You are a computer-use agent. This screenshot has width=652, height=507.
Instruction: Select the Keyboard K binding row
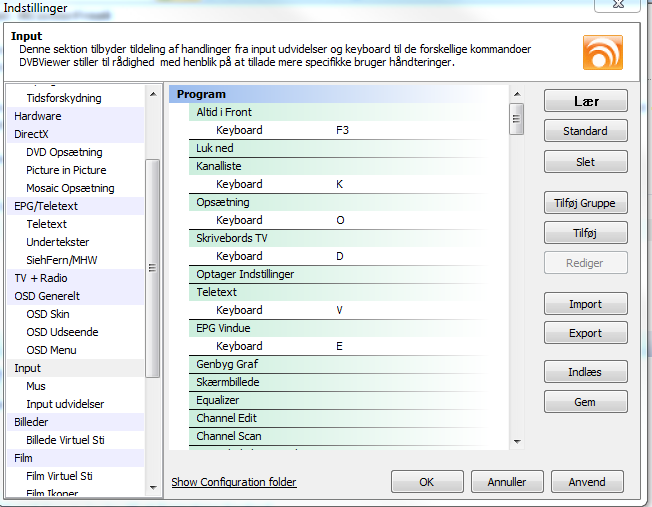348,184
